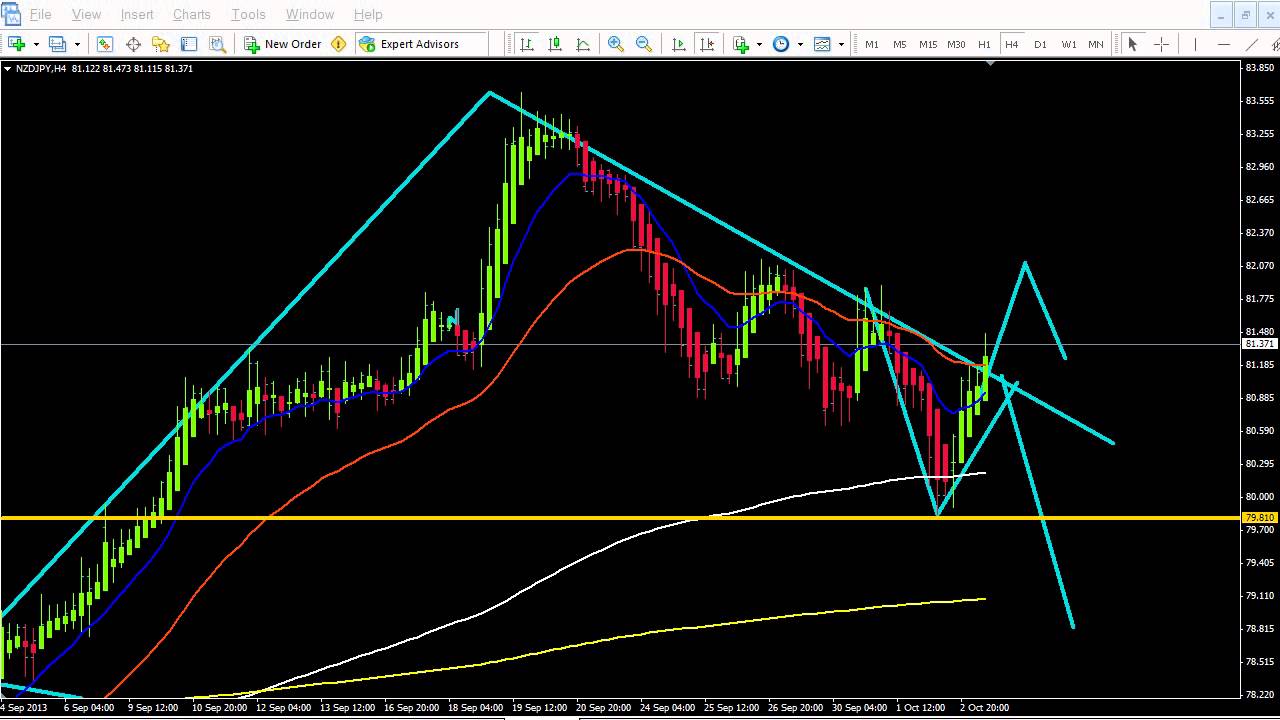Switch to the H1 timeframe
Image resolution: width=1280 pixels, height=720 pixels.
[x=985, y=44]
